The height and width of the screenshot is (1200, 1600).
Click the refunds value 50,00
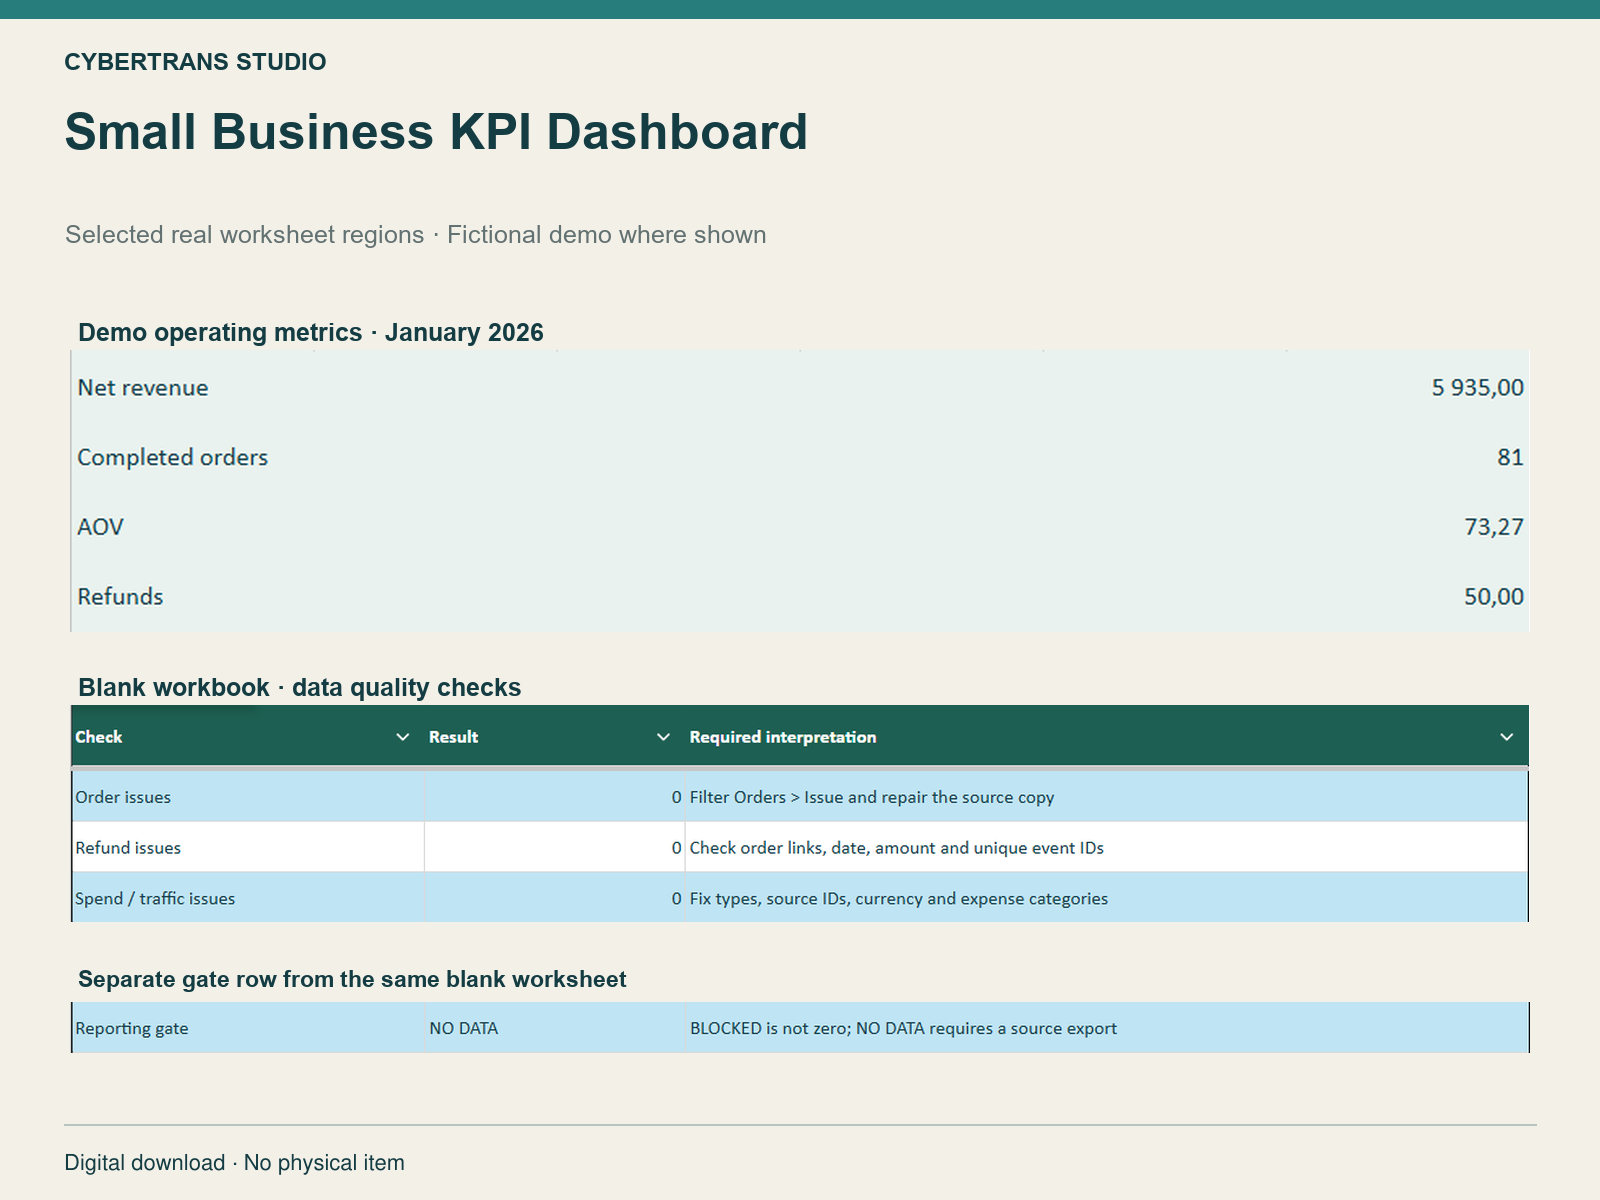(1494, 597)
